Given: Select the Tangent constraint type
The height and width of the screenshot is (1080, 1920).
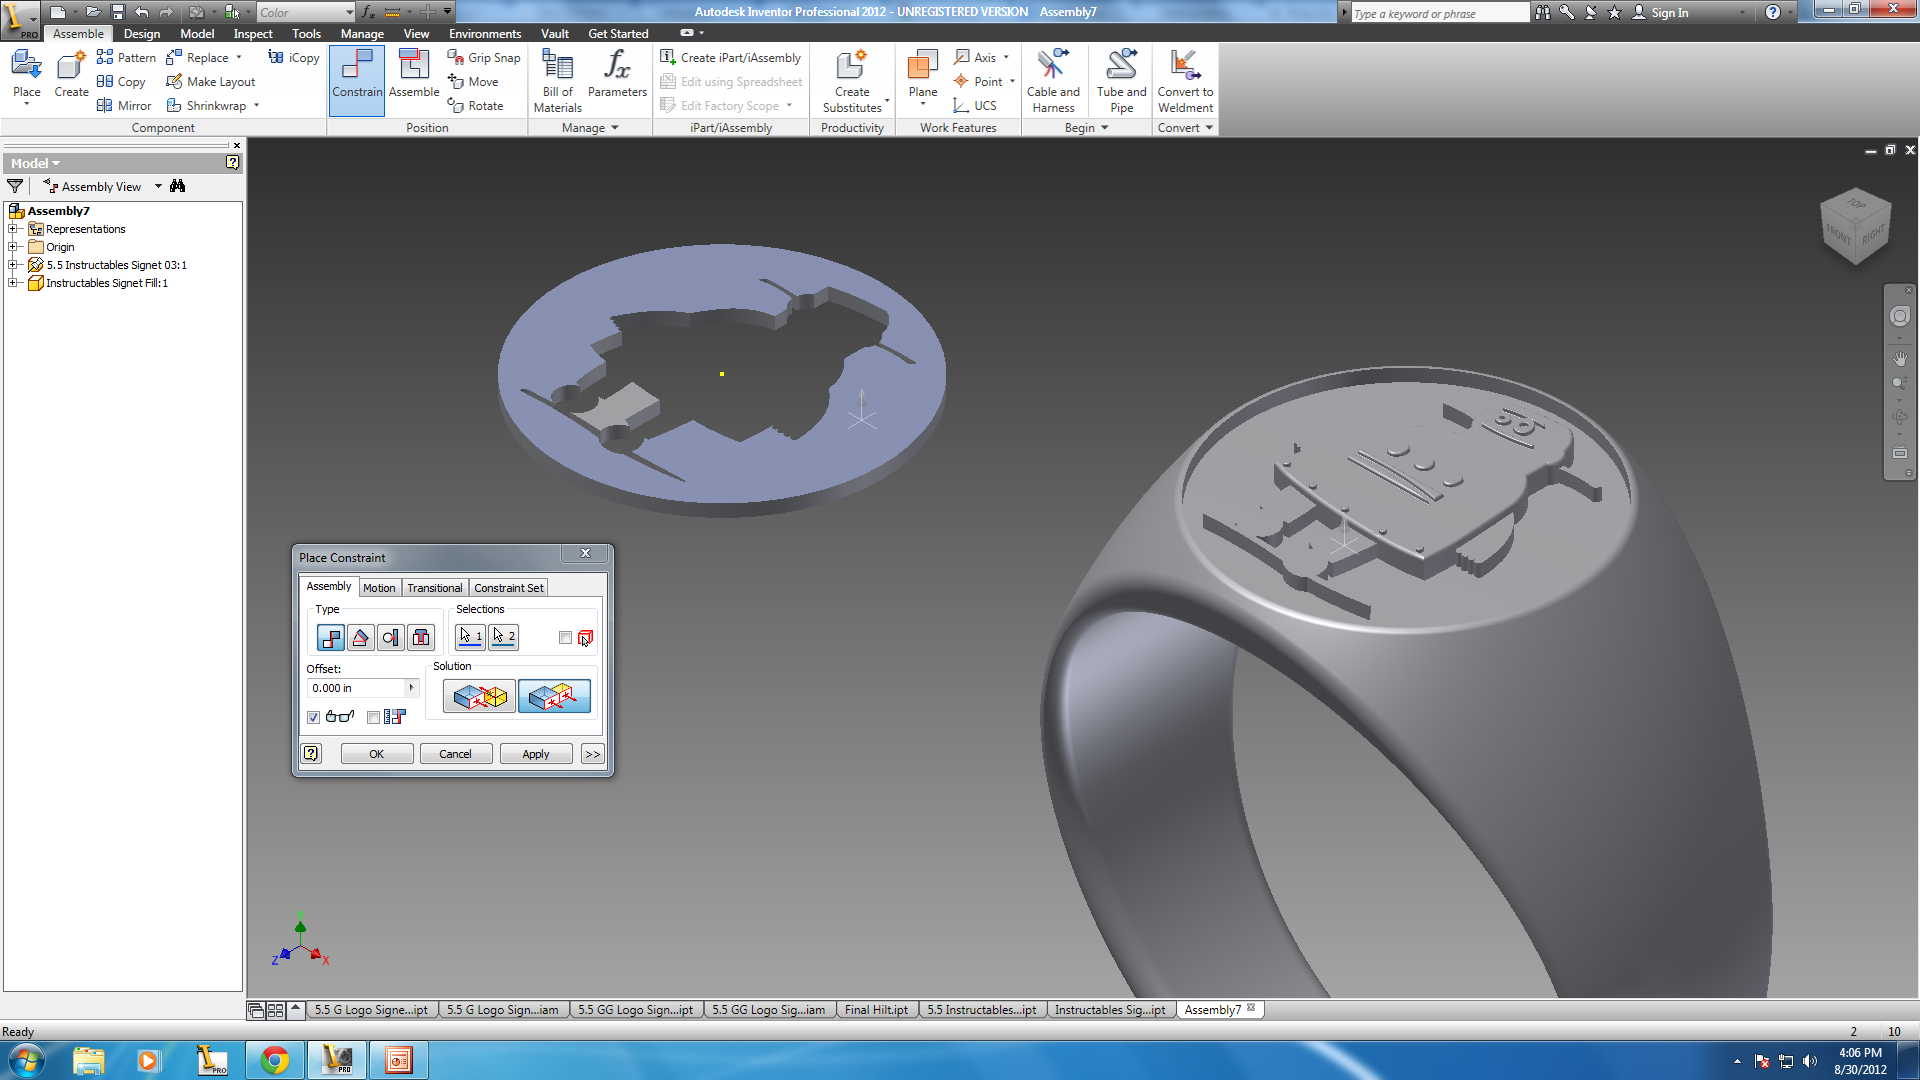Looking at the screenshot, I should coord(391,637).
